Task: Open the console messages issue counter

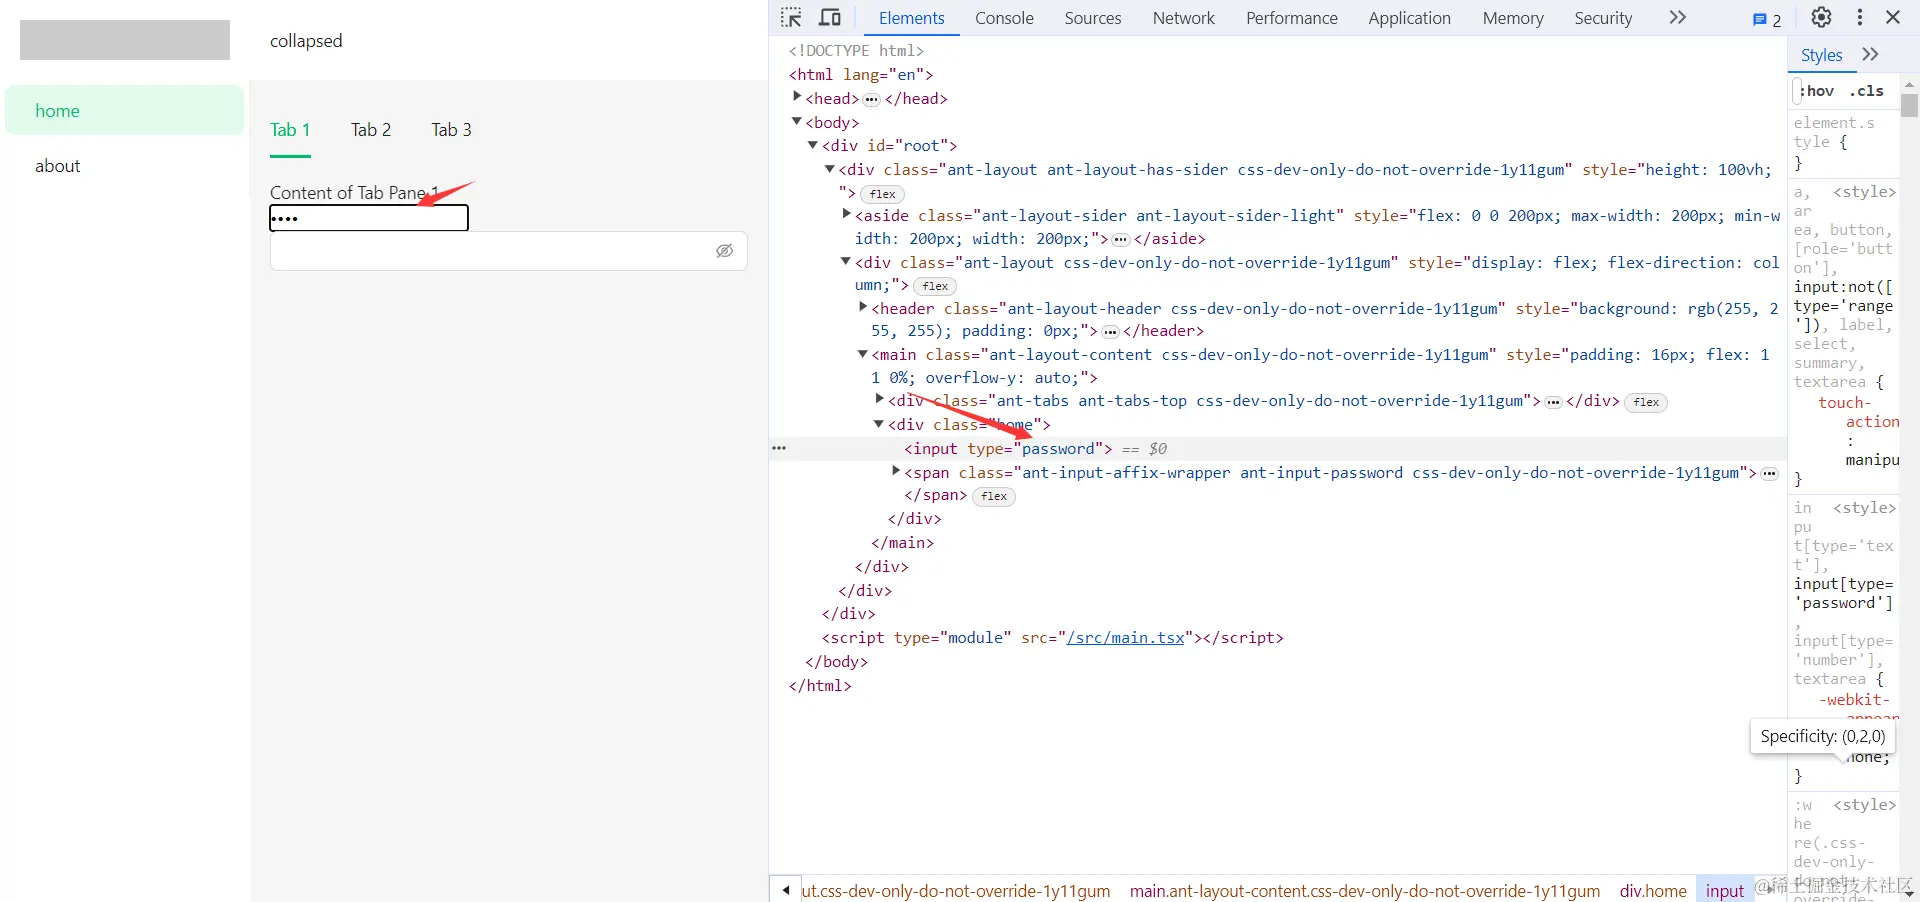Action: (x=1767, y=19)
